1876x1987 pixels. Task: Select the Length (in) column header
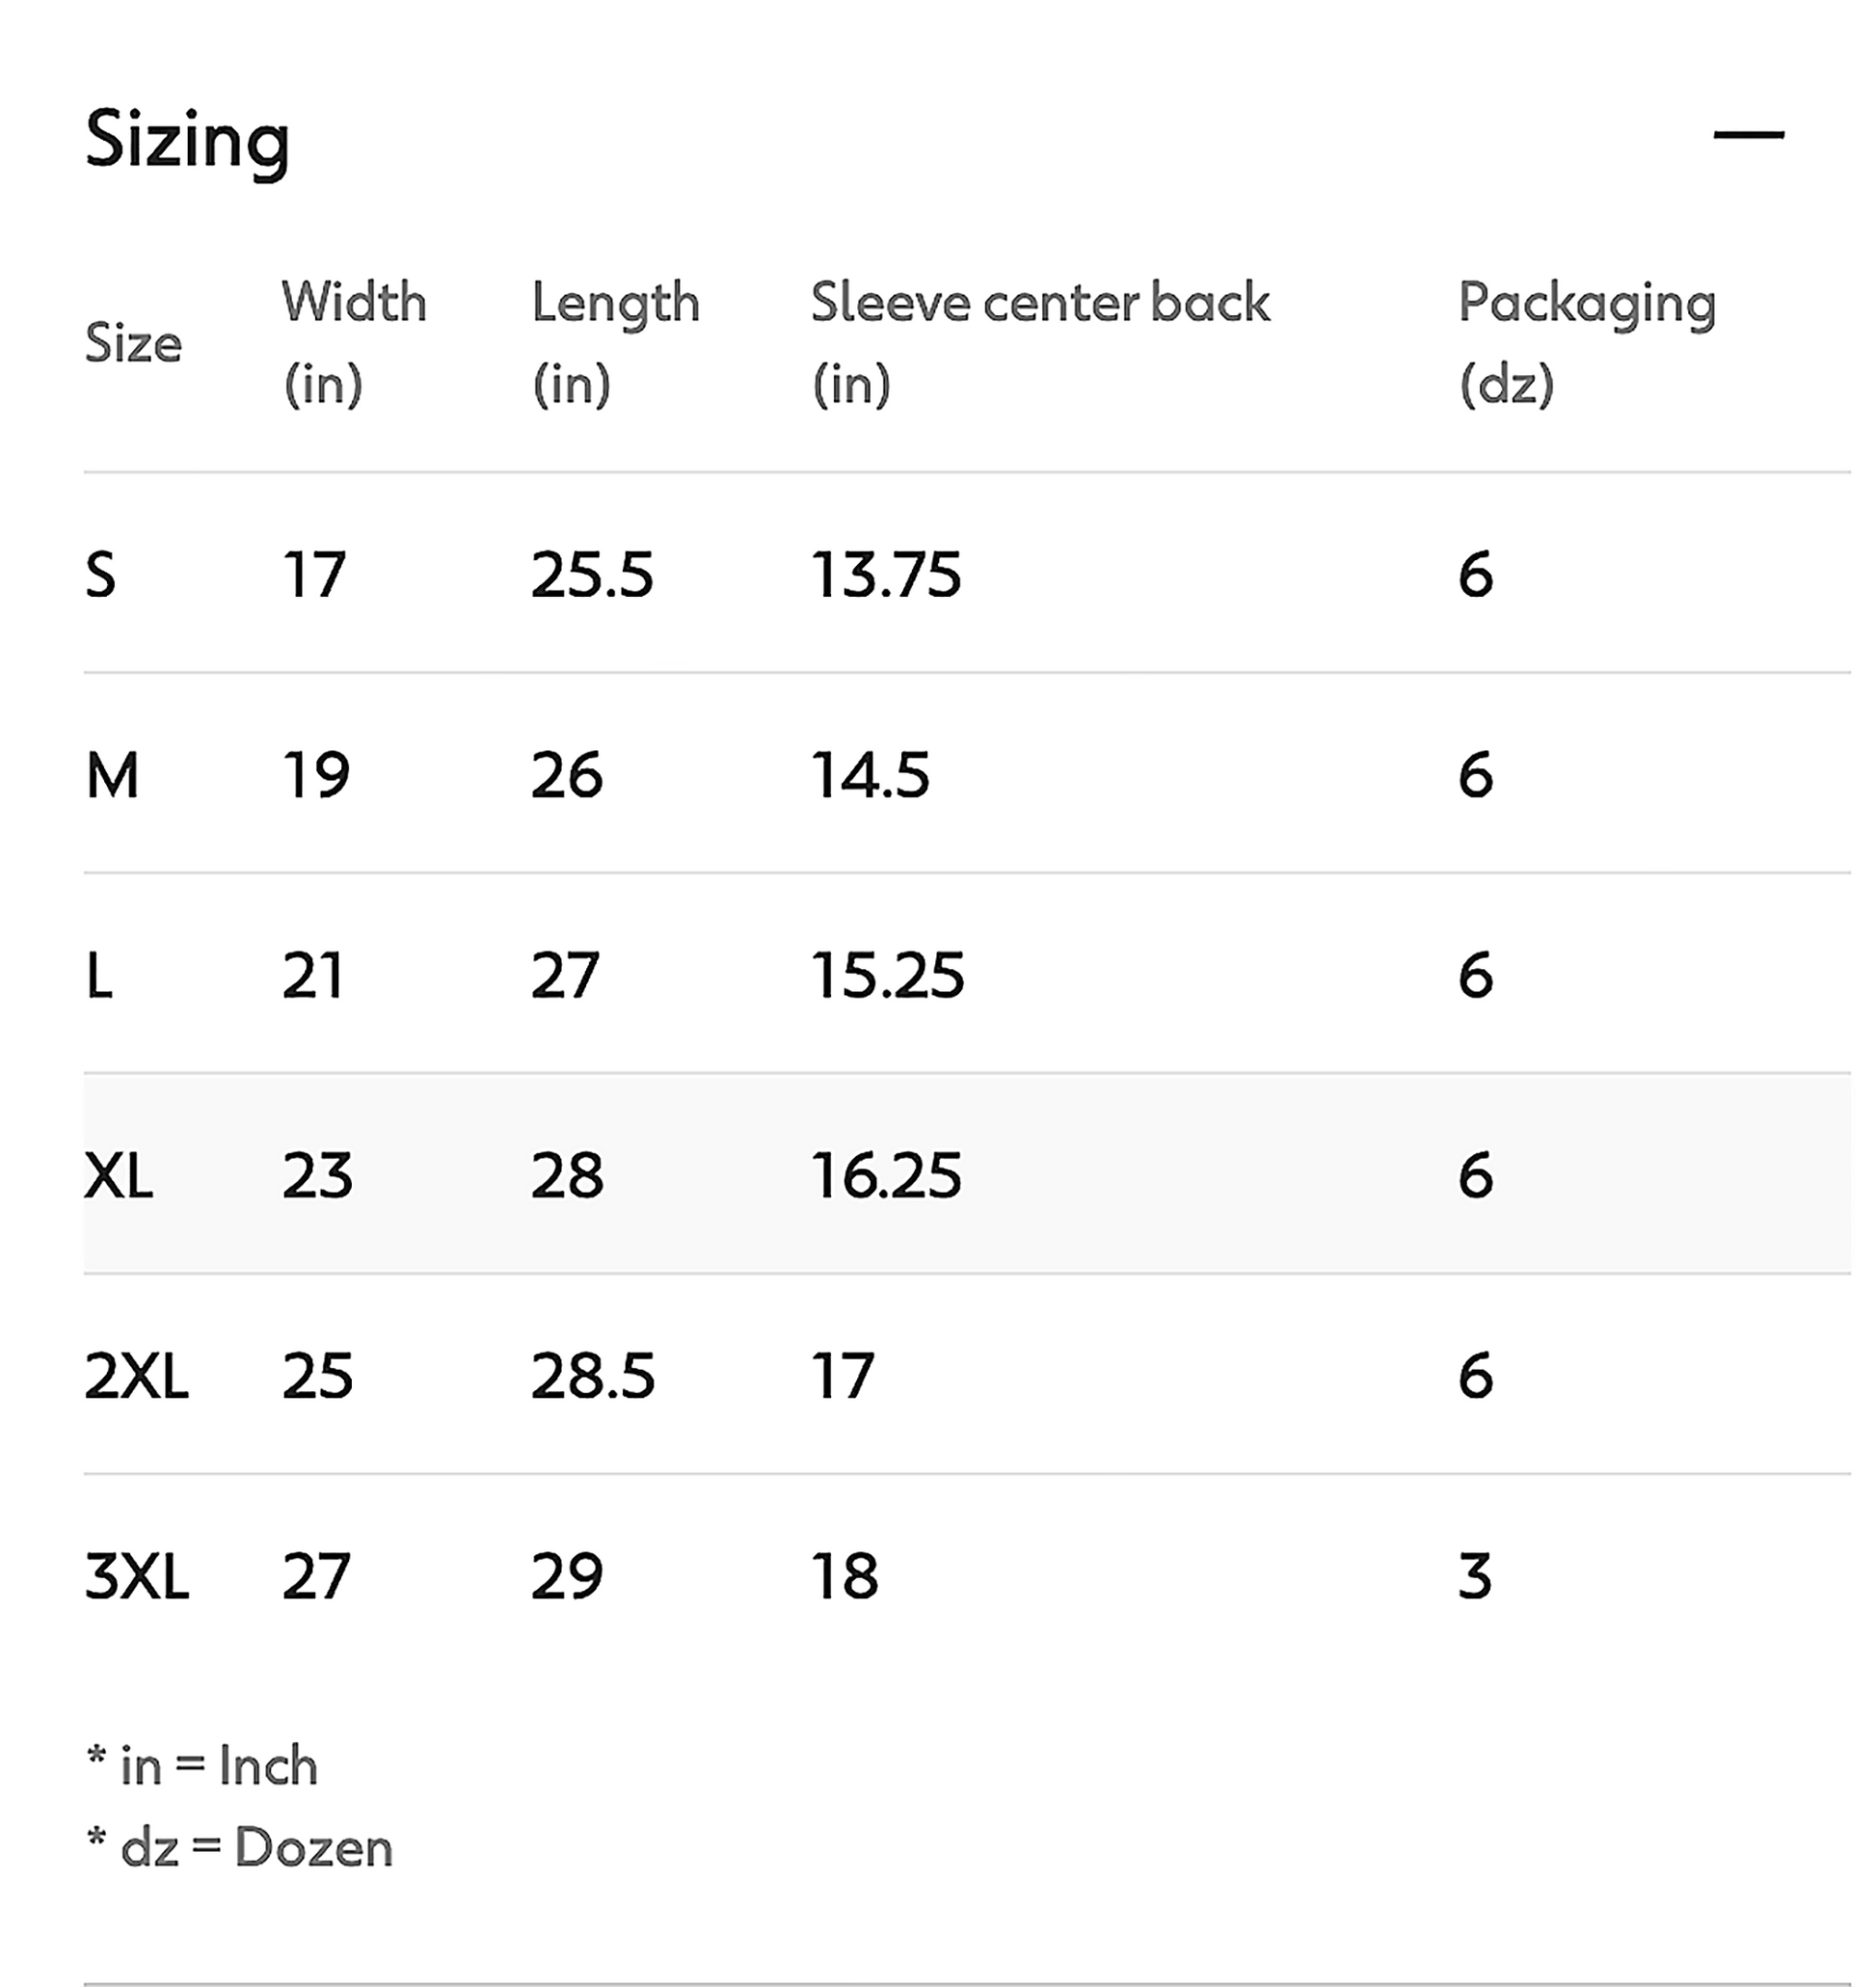615,342
